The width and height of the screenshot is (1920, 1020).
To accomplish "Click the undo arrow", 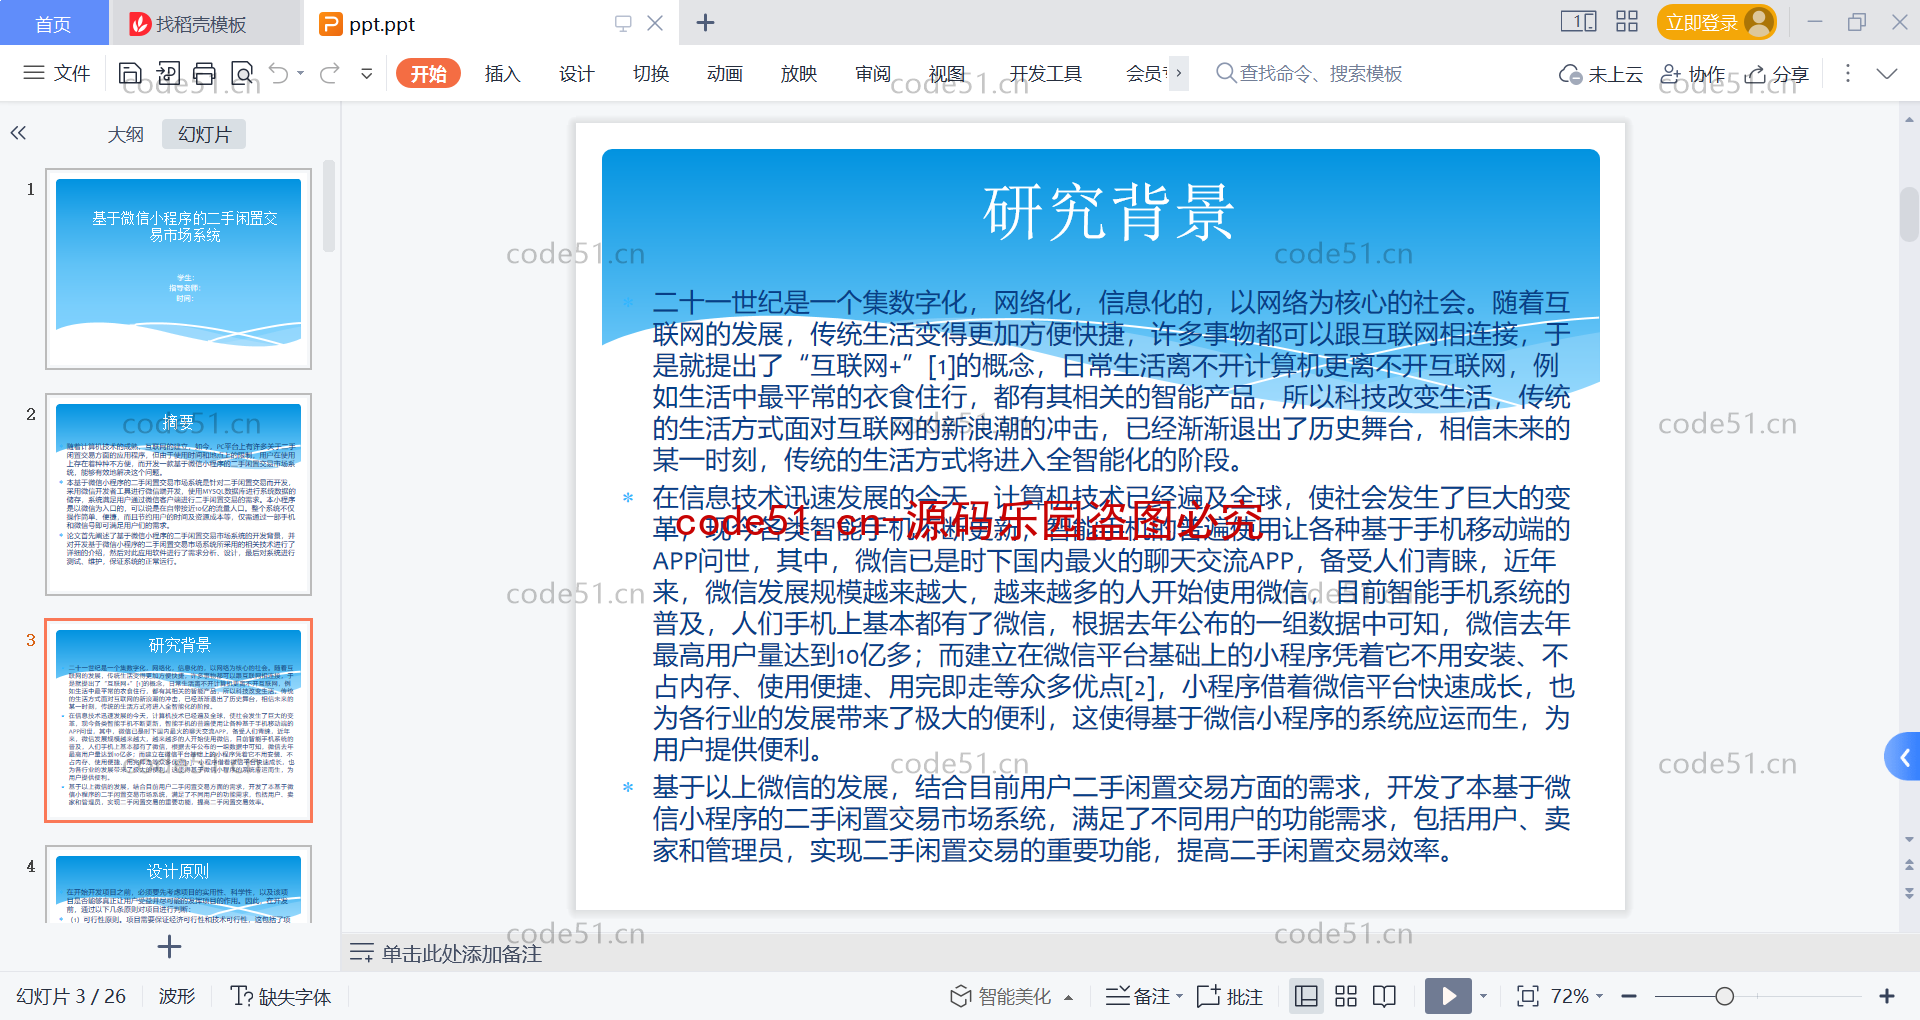I will (x=279, y=73).
